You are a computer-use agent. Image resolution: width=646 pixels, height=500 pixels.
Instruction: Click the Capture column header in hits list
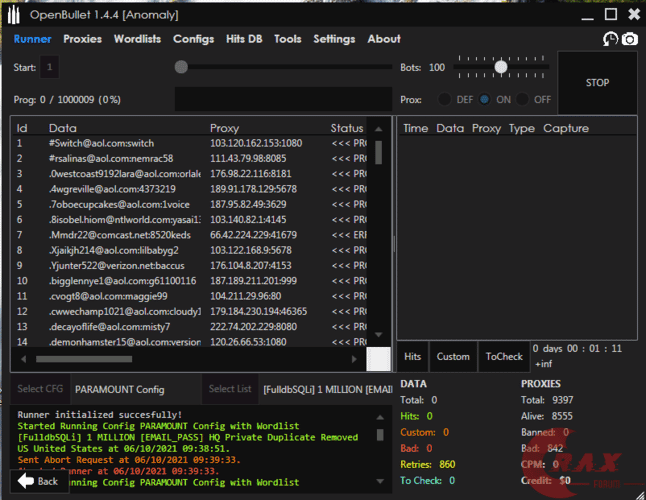point(566,128)
